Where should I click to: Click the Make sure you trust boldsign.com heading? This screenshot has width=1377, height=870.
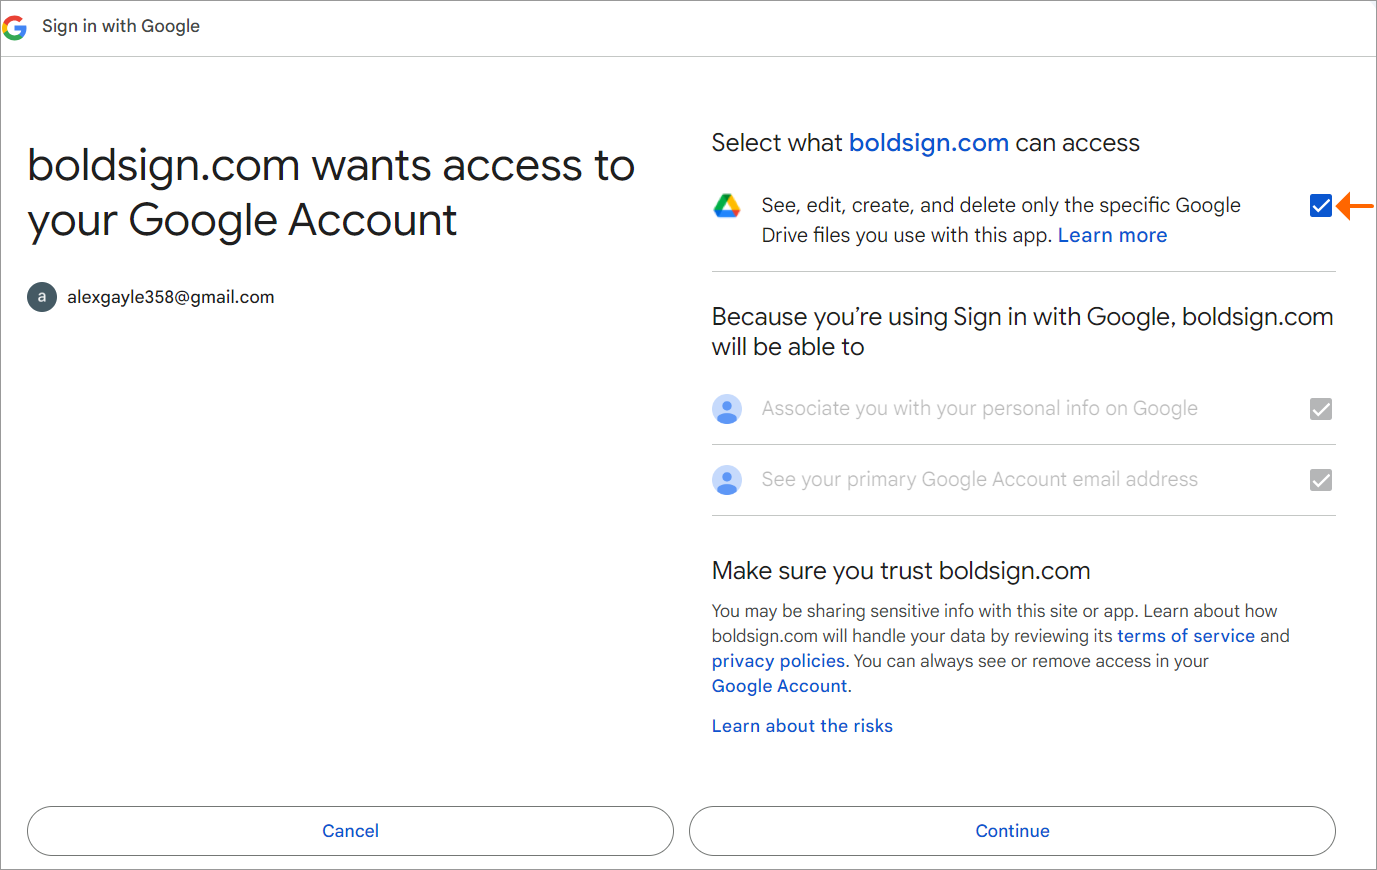[900, 571]
